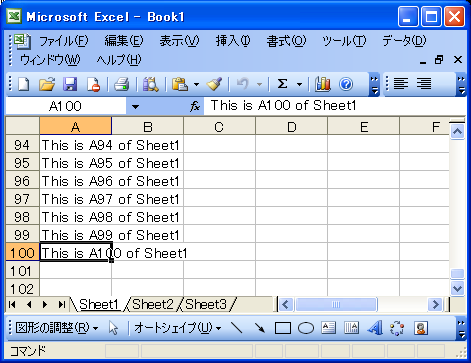Click the vertical scrollbar thumb
The height and width of the screenshot is (363, 471).
point(457,274)
